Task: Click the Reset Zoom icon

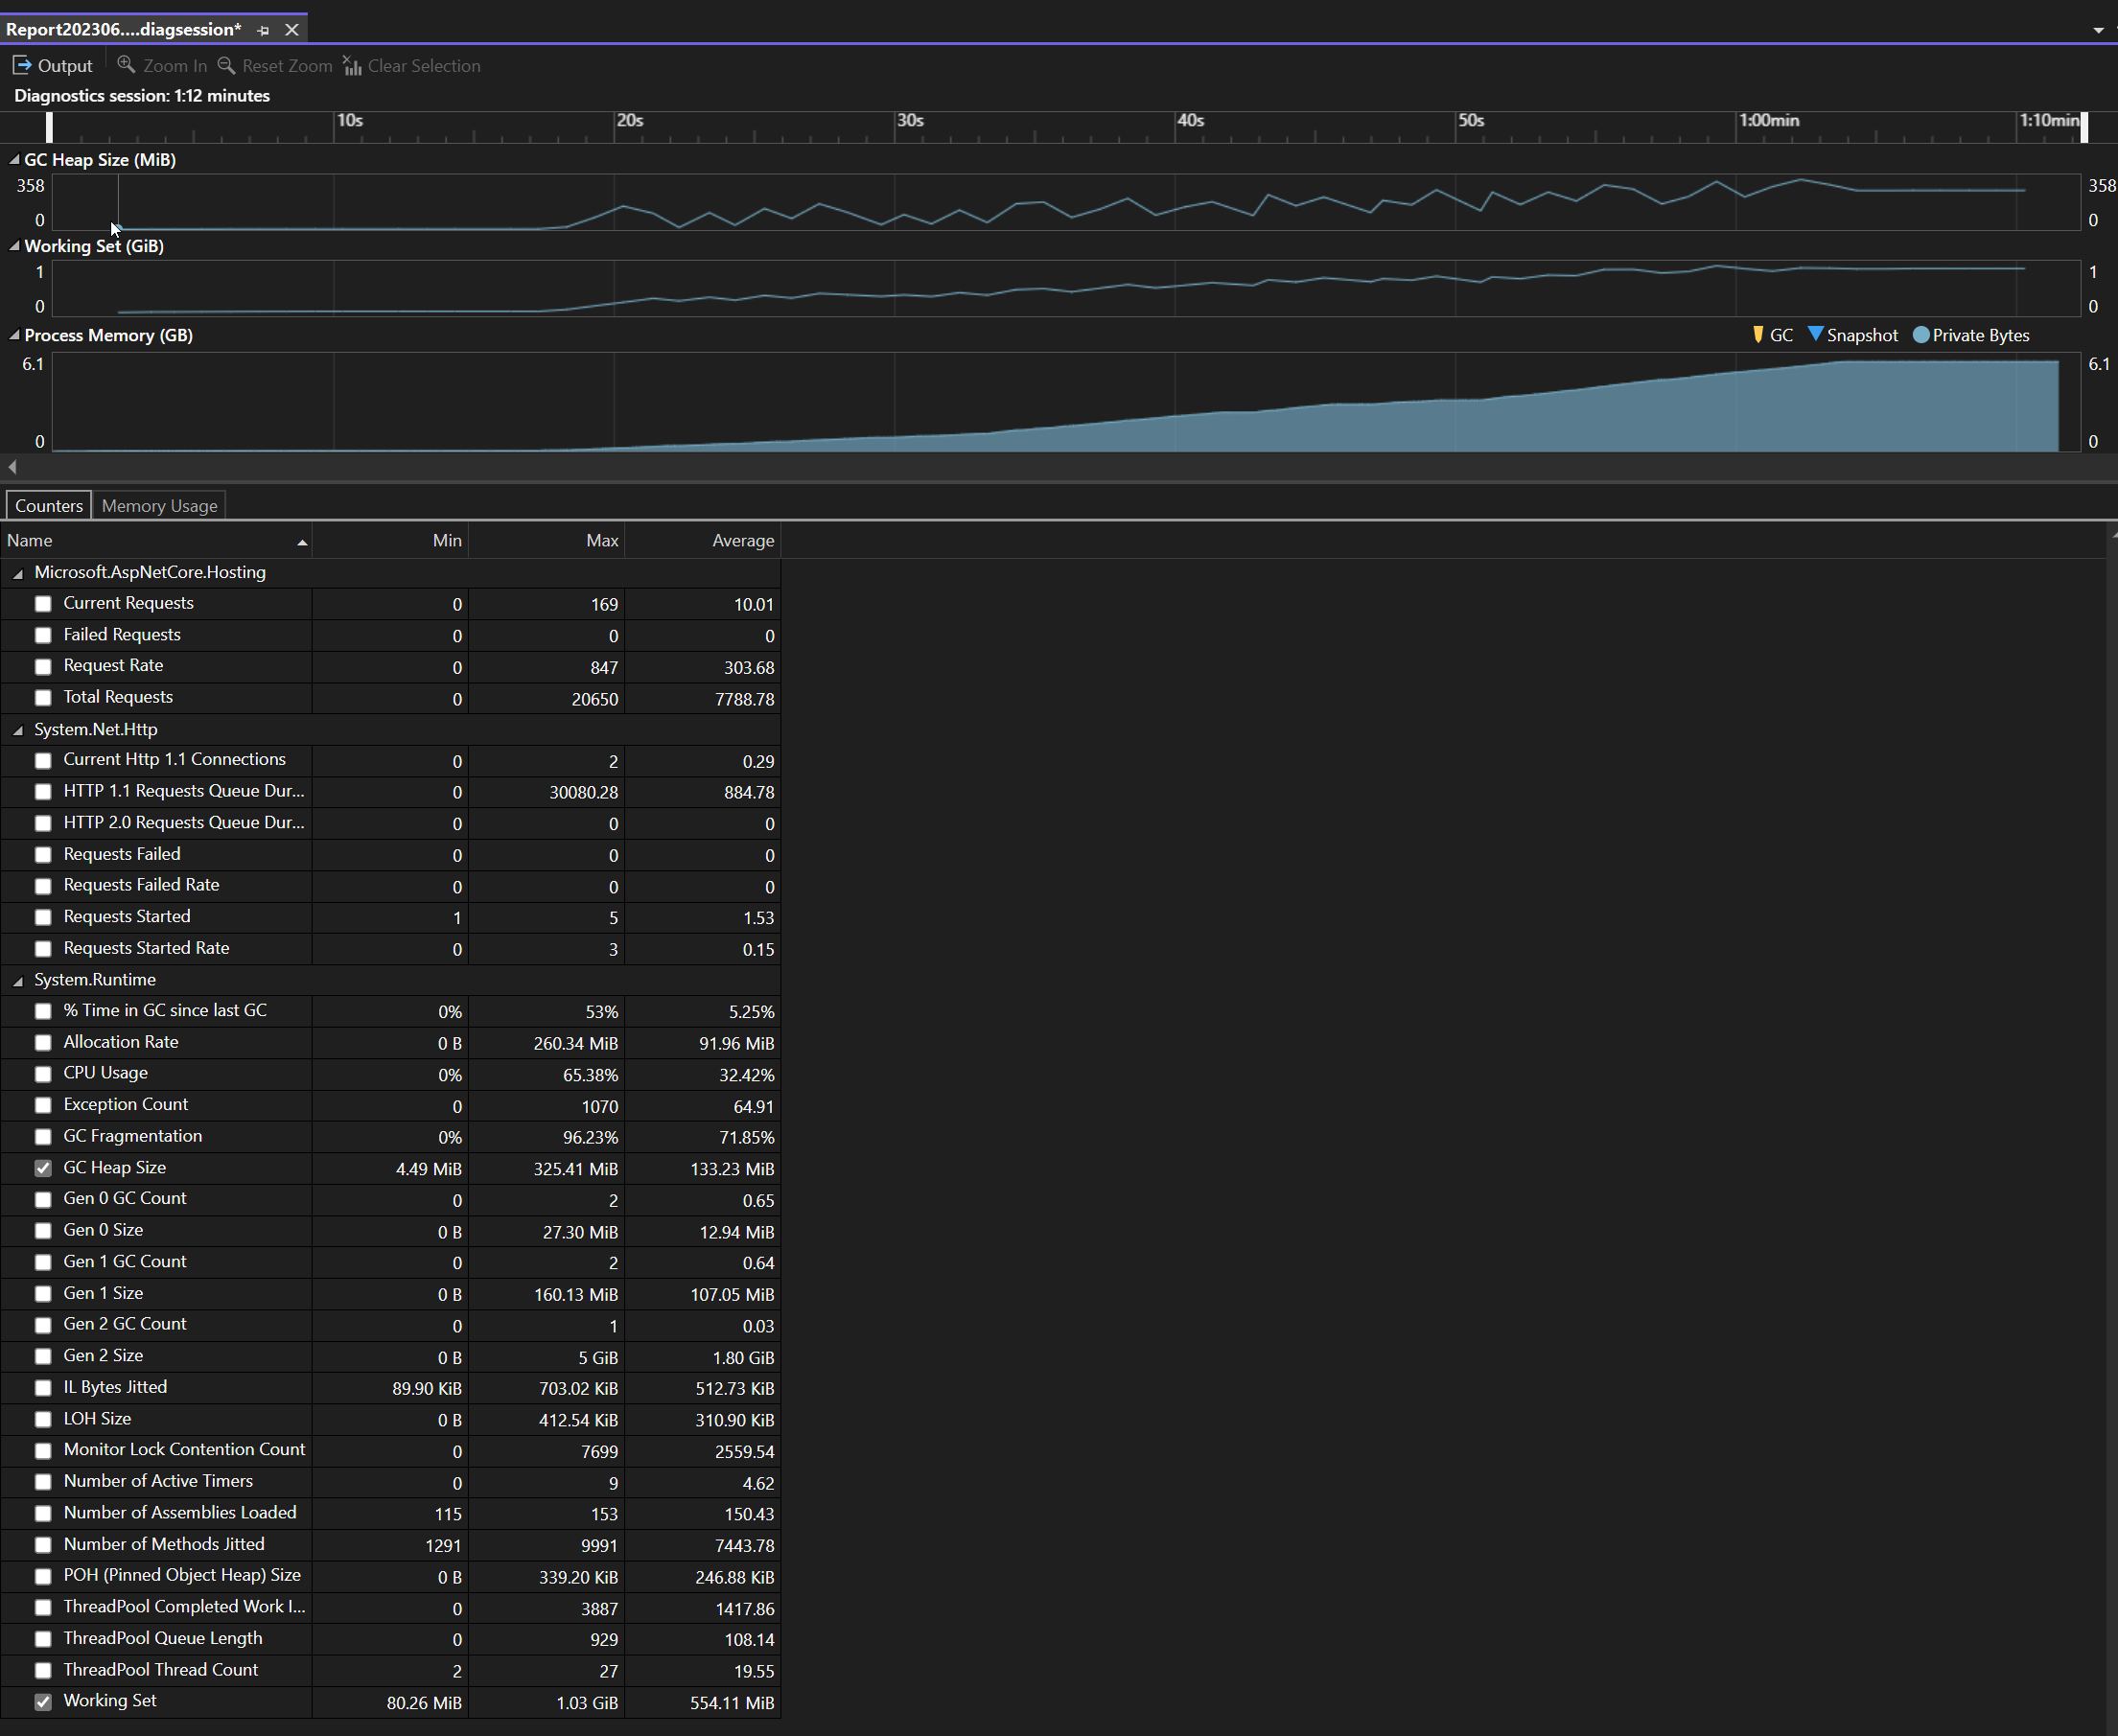Action: point(226,64)
